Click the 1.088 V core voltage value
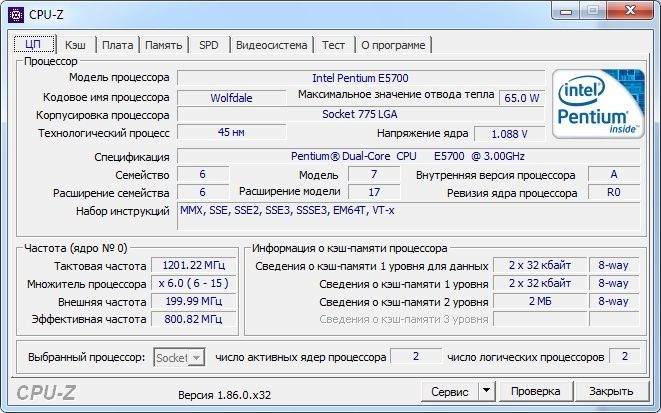 click(510, 134)
